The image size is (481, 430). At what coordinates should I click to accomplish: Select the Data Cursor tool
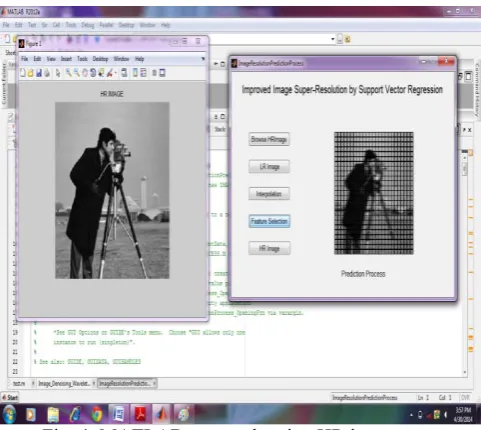[101, 73]
